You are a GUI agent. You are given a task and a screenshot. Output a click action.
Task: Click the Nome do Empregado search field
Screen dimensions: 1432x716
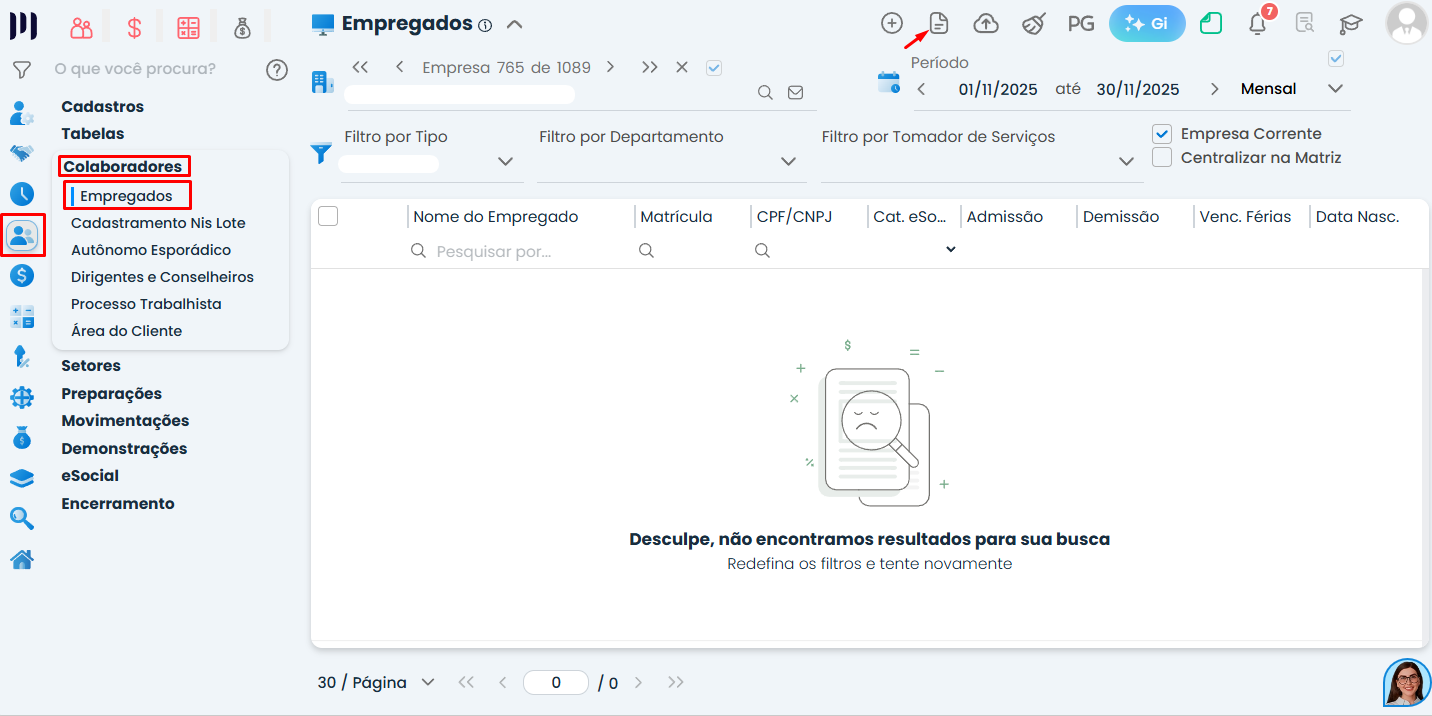520,251
